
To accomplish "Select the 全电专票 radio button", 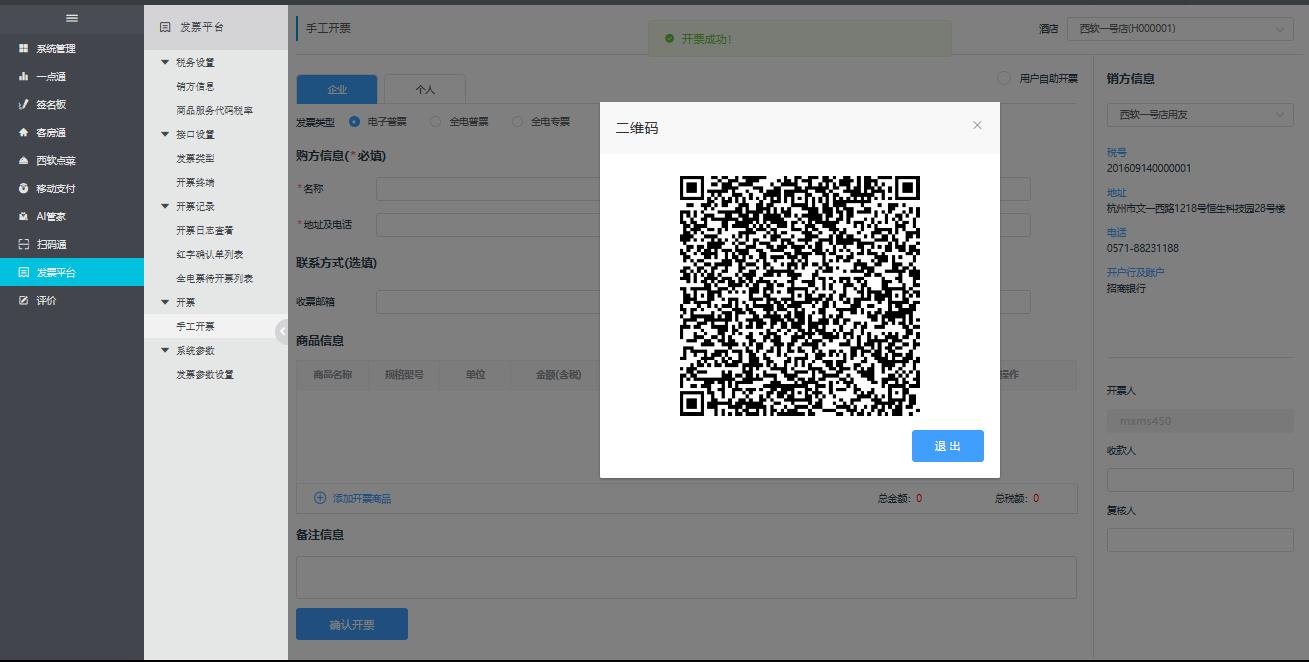I will (x=517, y=121).
